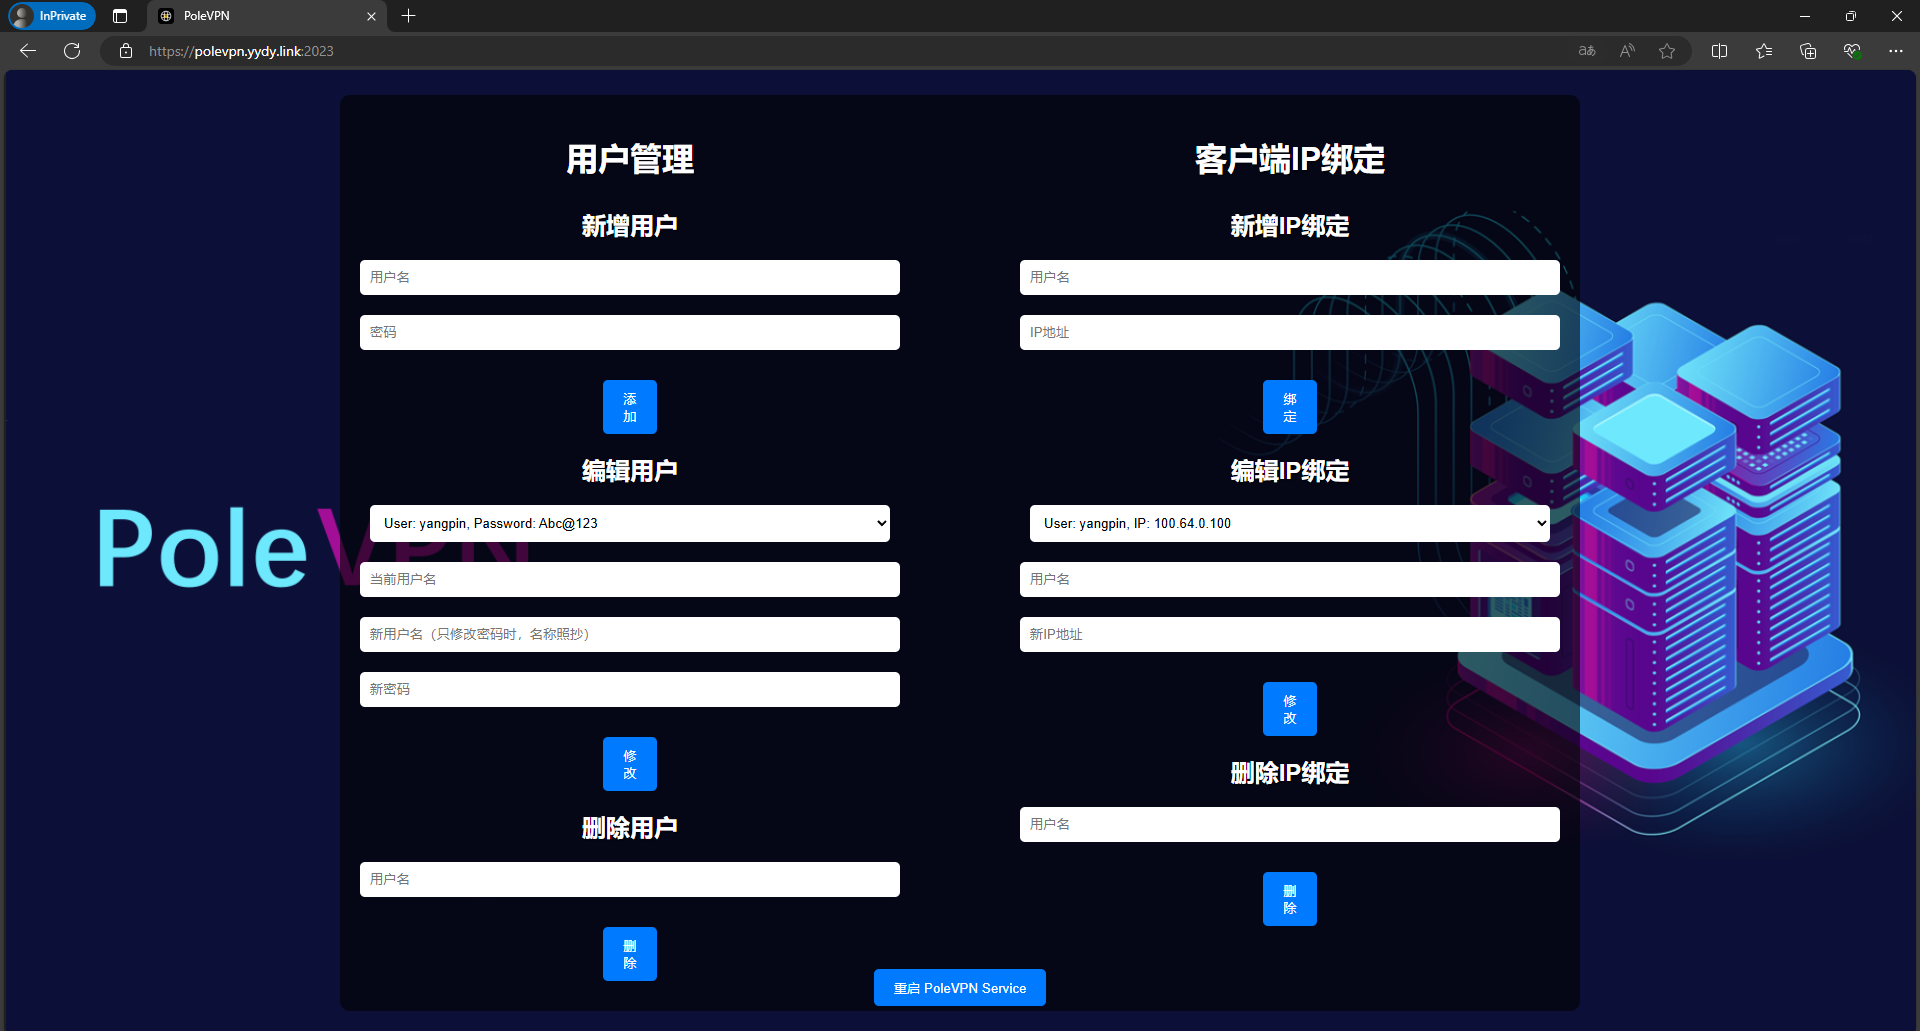The image size is (1920, 1031).
Task: Focus the username field under 新增IP绑定
Action: 1290,277
